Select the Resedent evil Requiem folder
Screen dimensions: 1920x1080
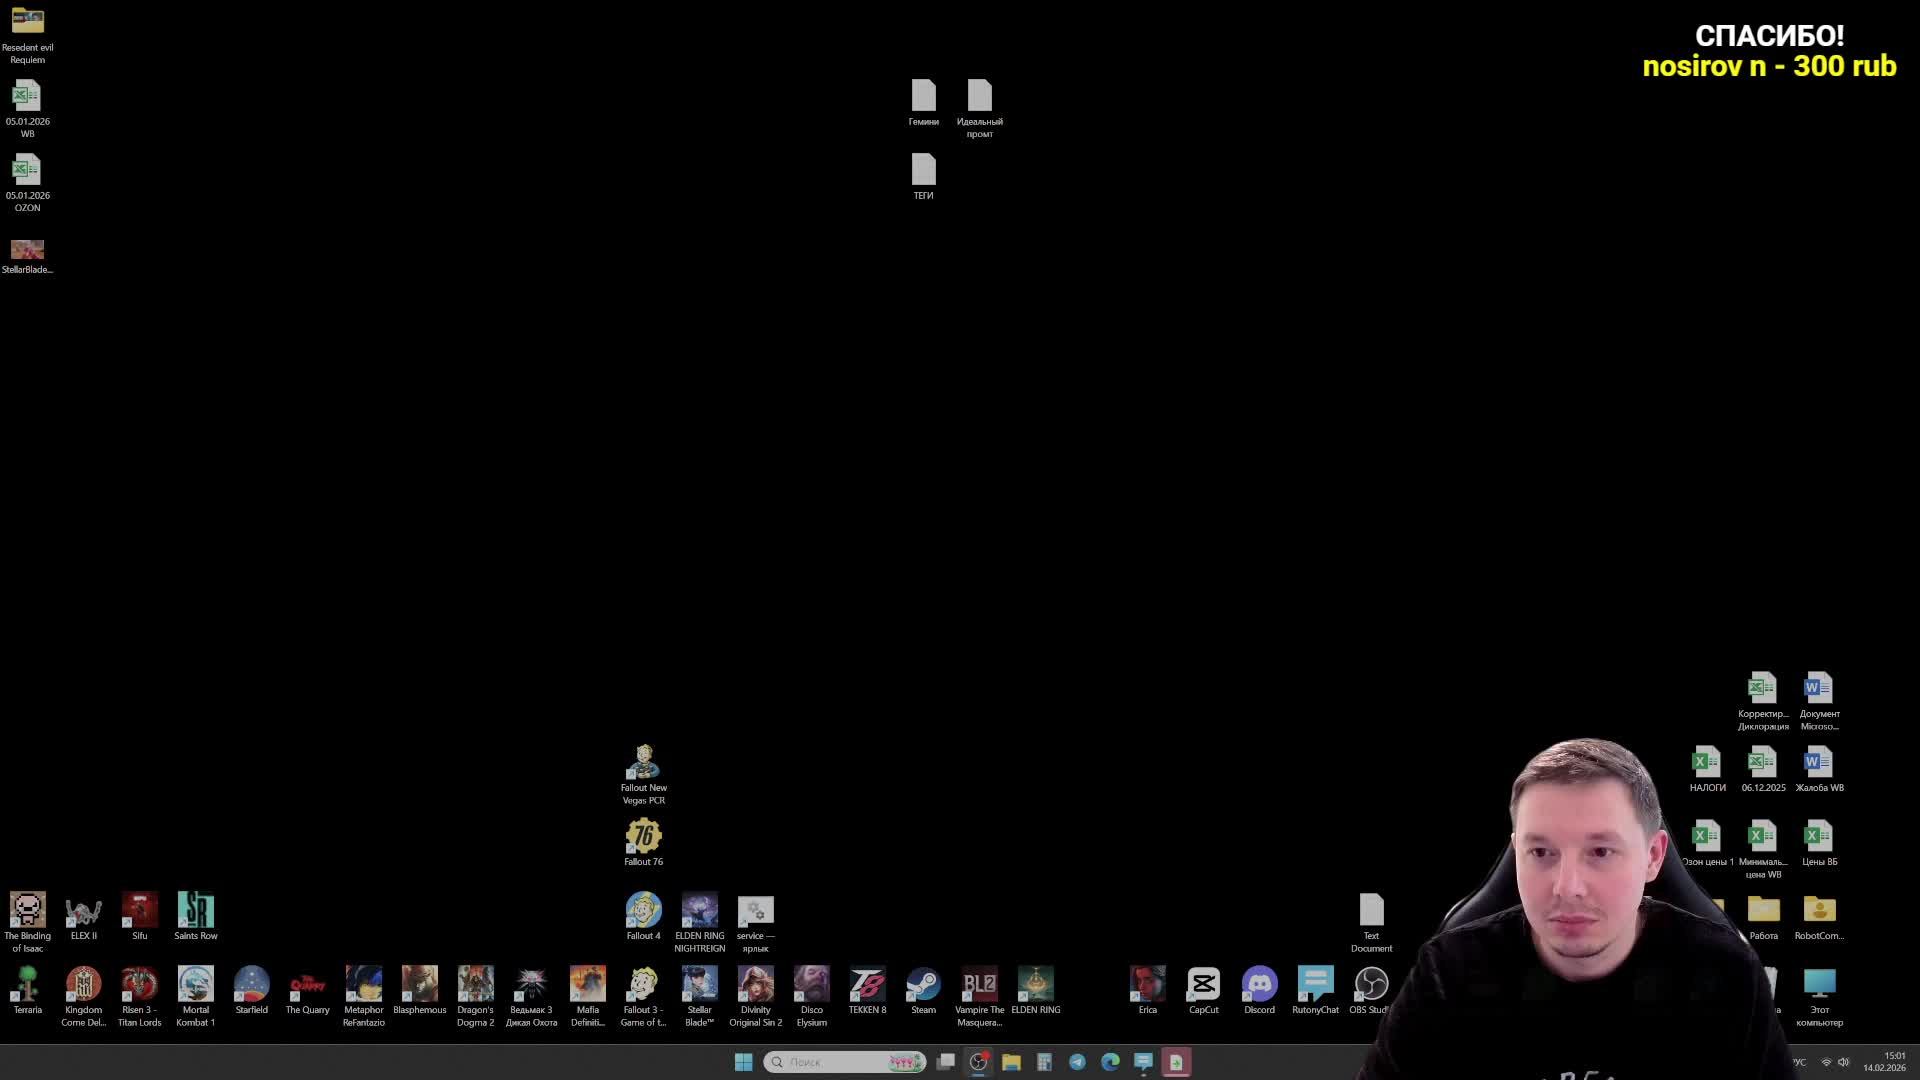(27, 22)
